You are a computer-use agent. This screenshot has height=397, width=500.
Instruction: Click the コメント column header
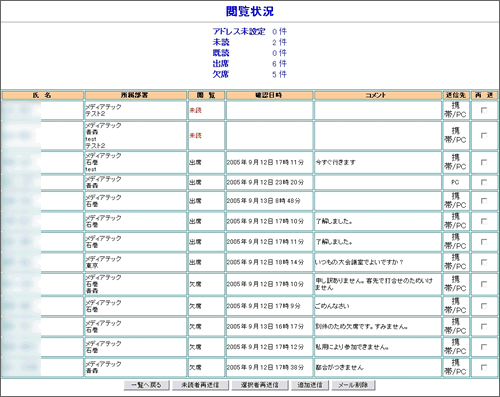click(378, 95)
